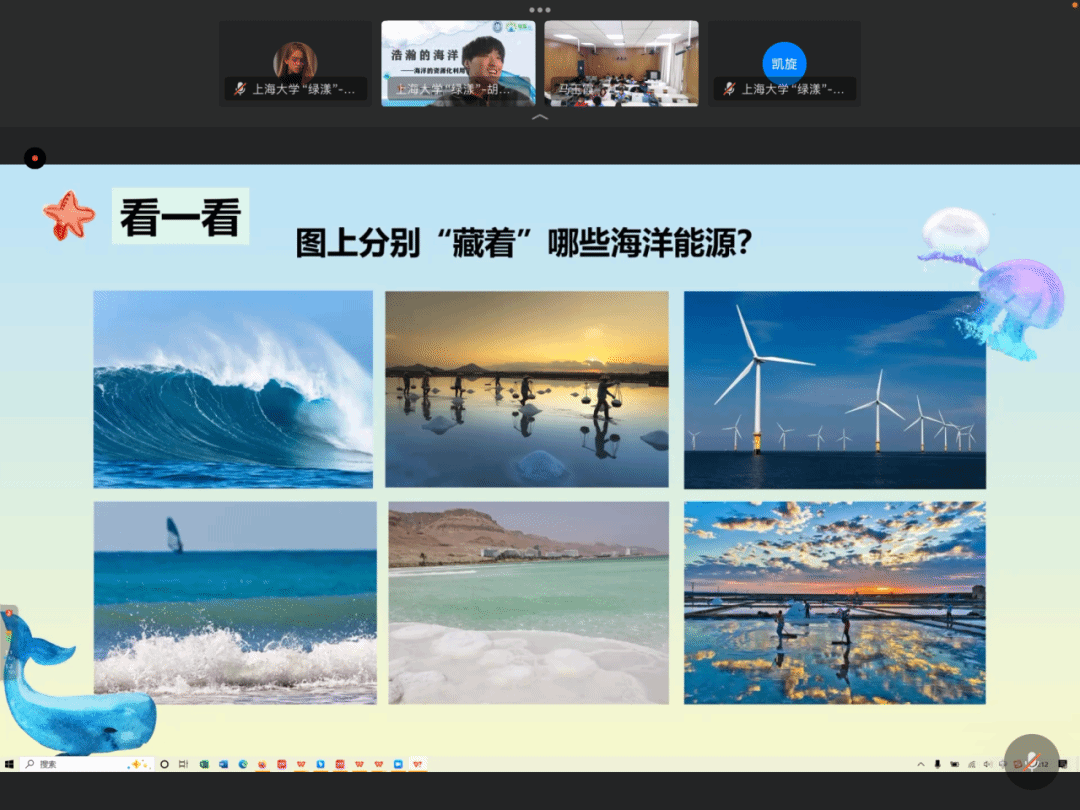Click the red recording indicator dot
1080x810 pixels.
(35, 158)
